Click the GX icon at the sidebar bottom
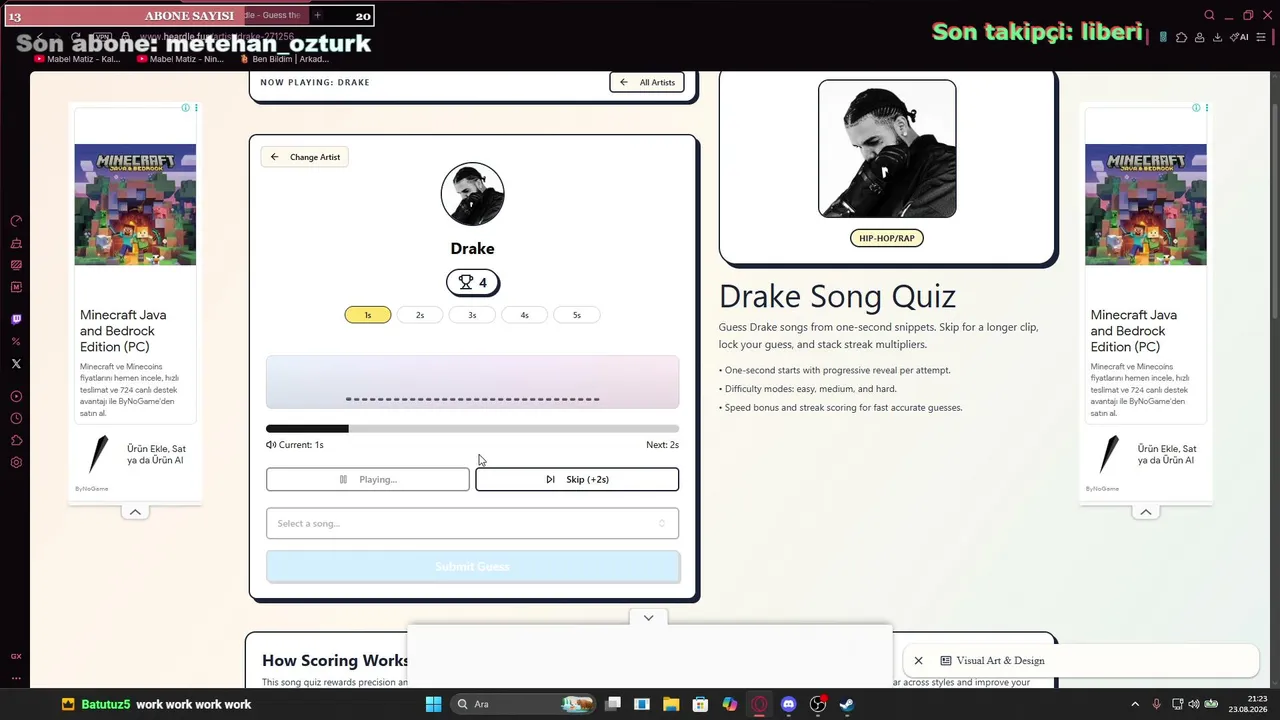Viewport: 1280px width, 720px height. pos(16,656)
